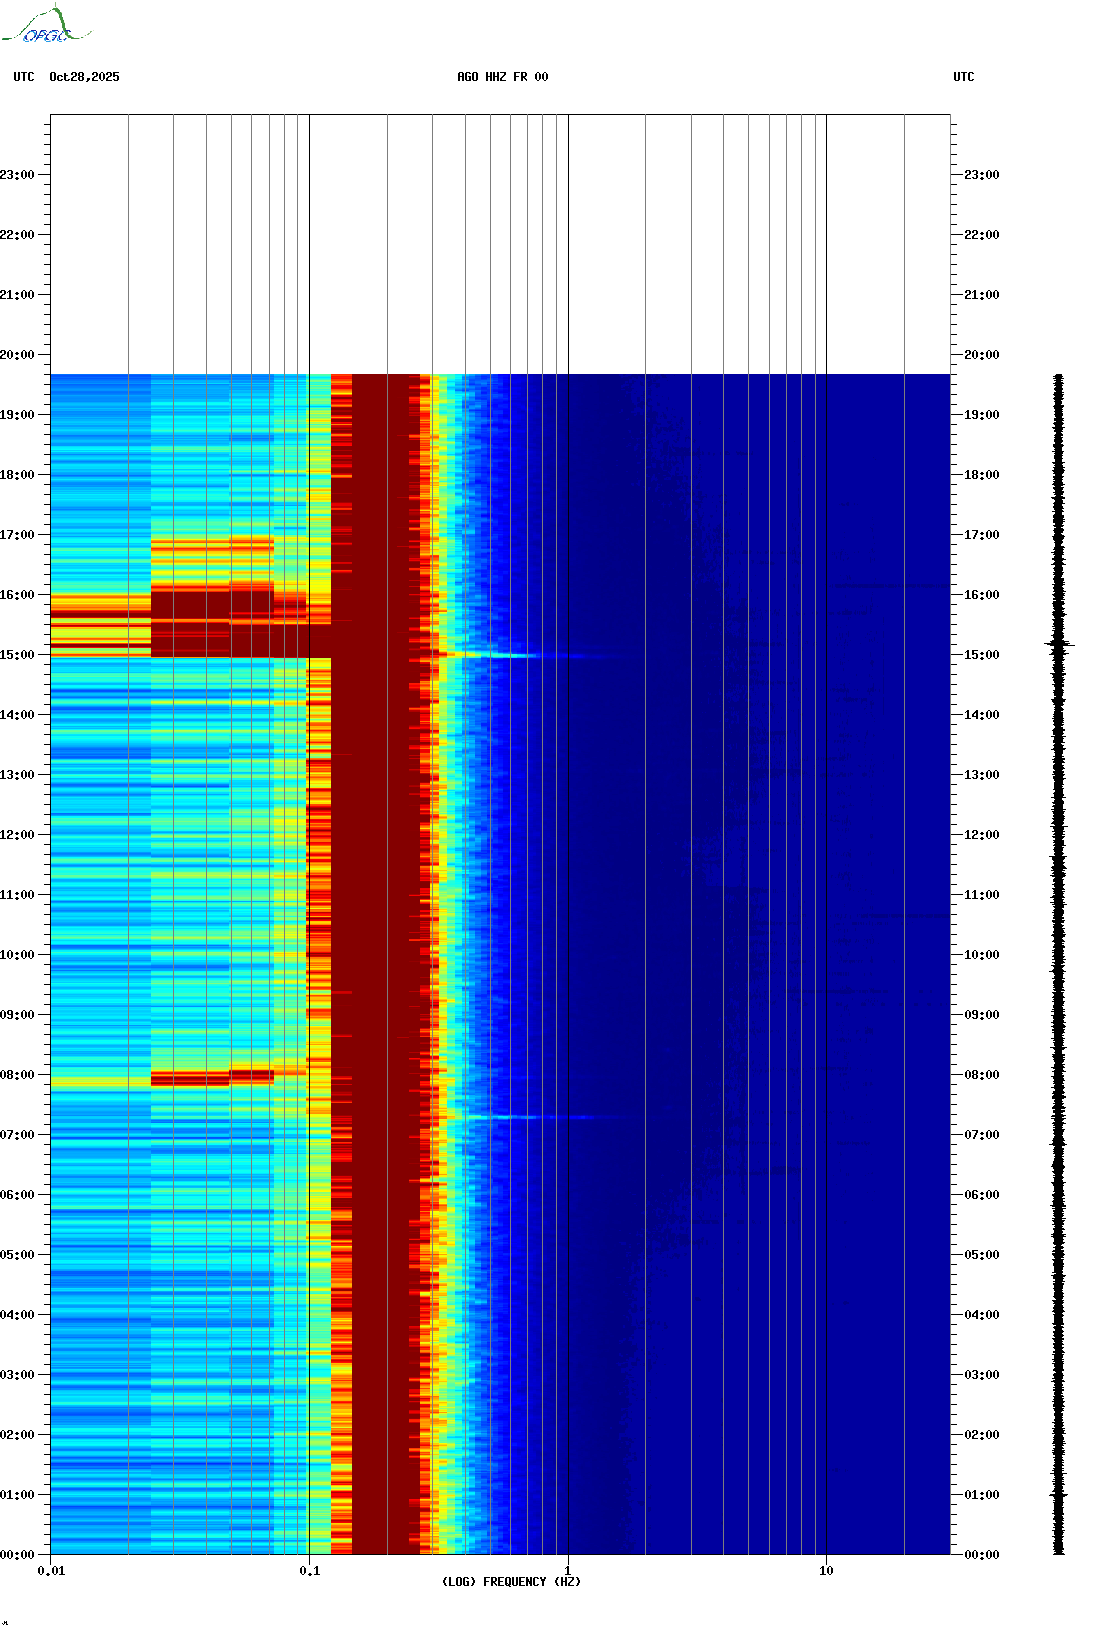This screenshot has width=1102, height=1634.
Task: Click the seismogram spike near 15:00
Action: [1059, 646]
